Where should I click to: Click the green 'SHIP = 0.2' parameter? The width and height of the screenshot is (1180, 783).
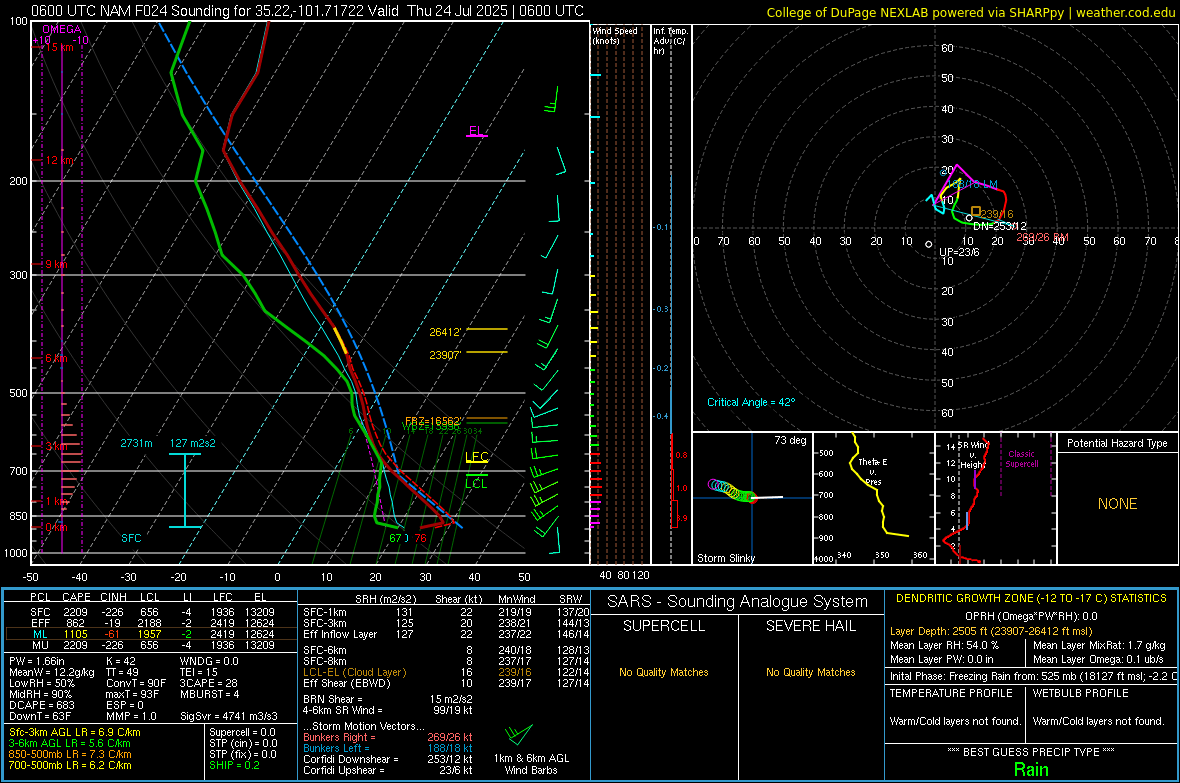pyautogui.click(x=234, y=765)
